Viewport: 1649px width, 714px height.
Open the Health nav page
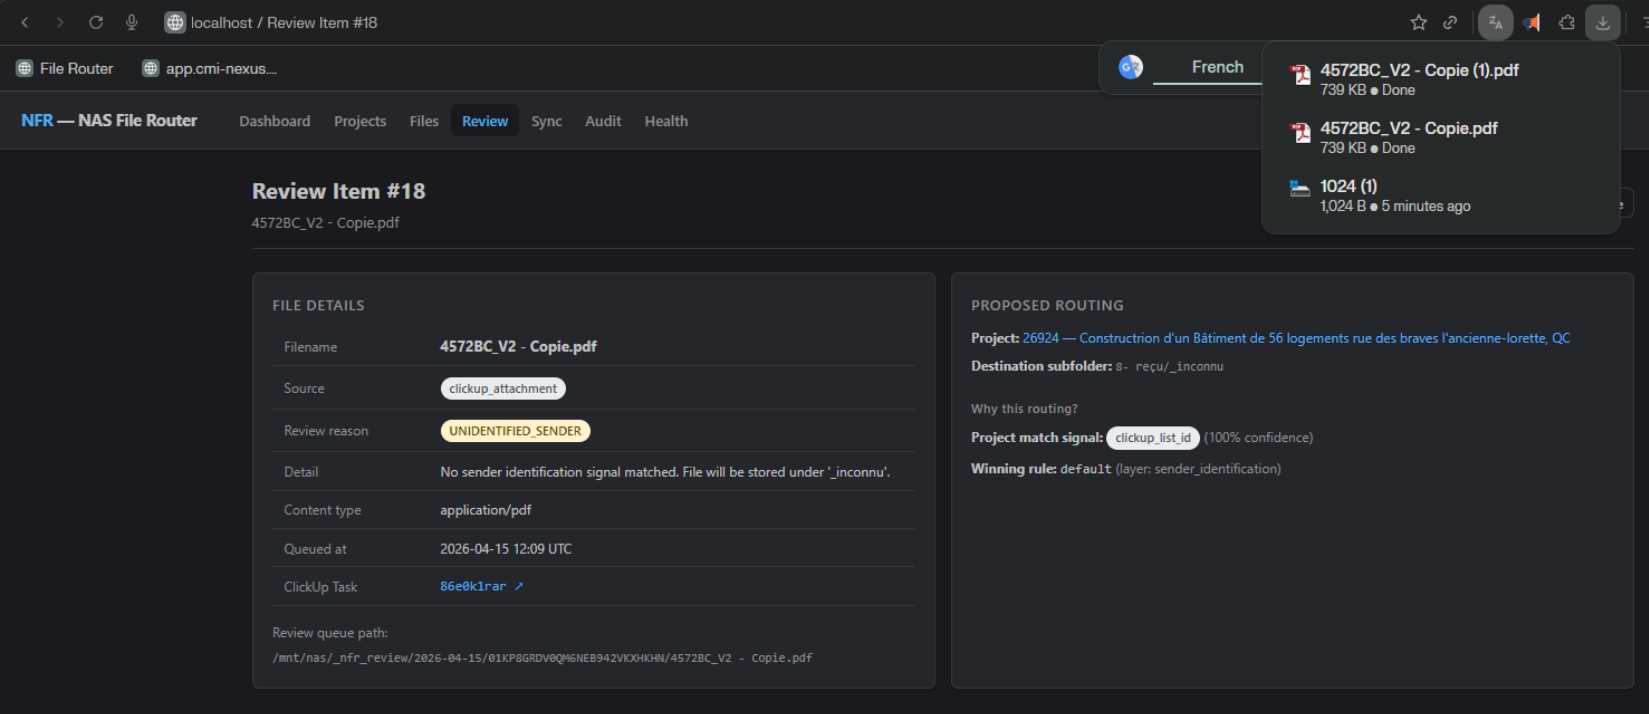[x=666, y=121]
